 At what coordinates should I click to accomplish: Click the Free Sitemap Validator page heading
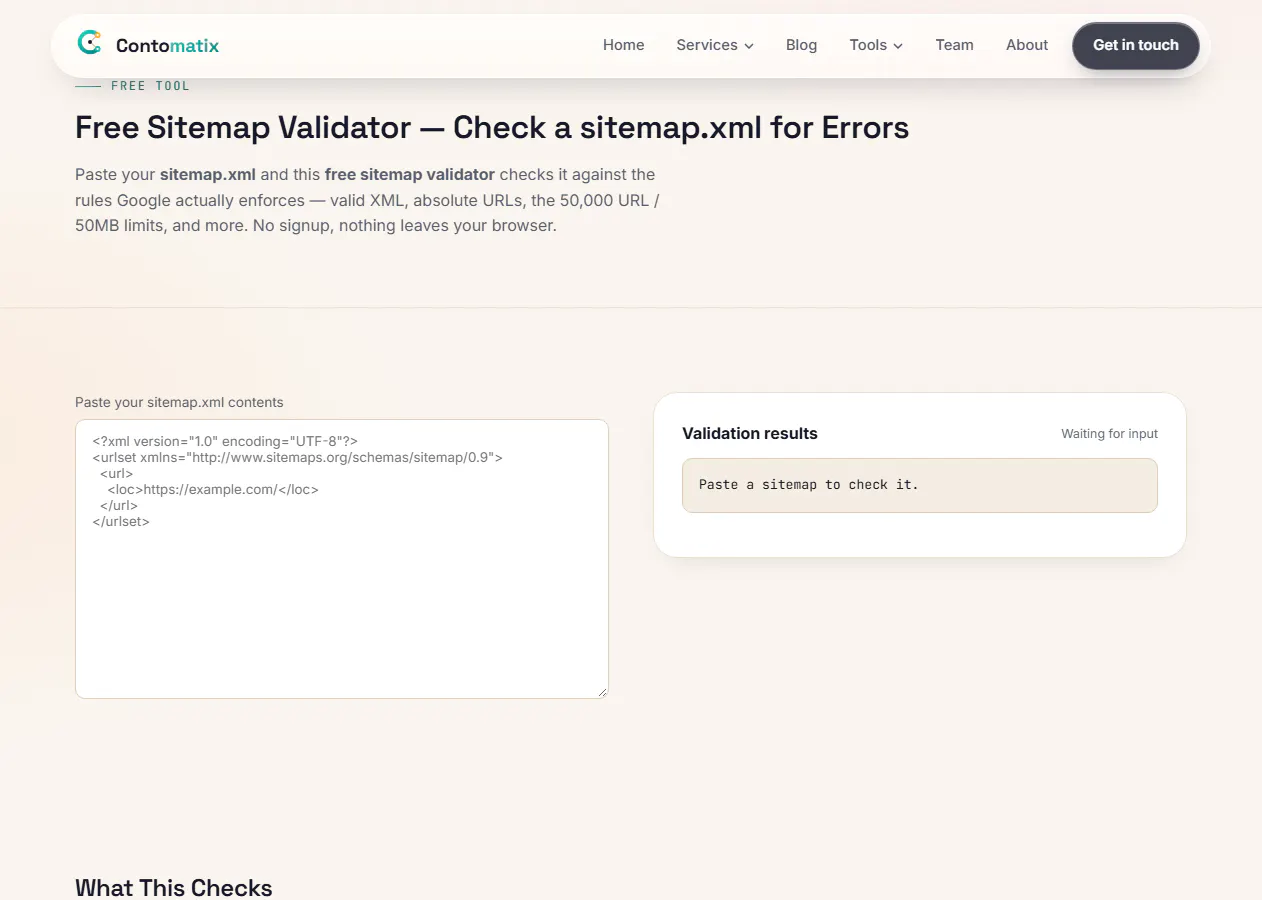[492, 128]
